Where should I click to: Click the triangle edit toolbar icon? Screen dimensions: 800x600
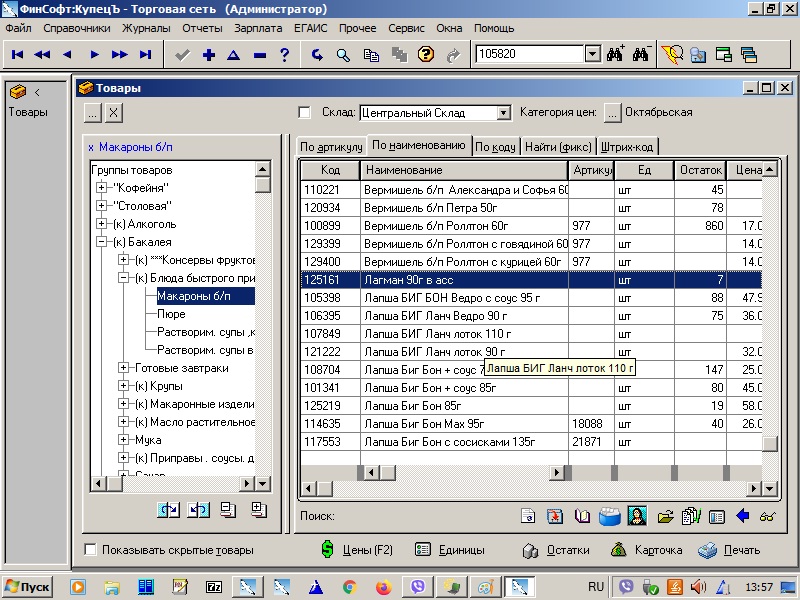pyautogui.click(x=234, y=55)
